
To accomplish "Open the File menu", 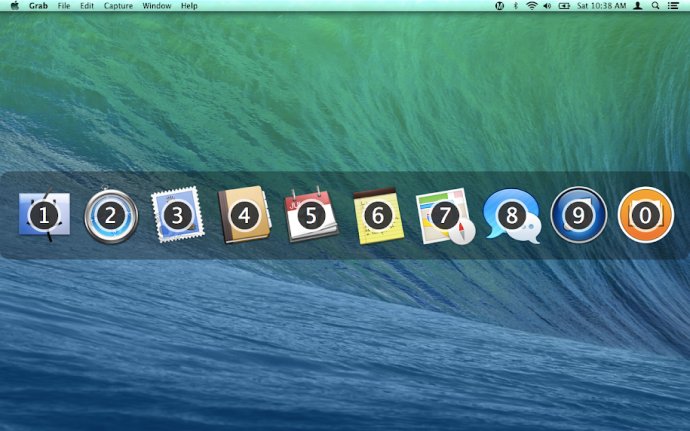I will tap(64, 6).
